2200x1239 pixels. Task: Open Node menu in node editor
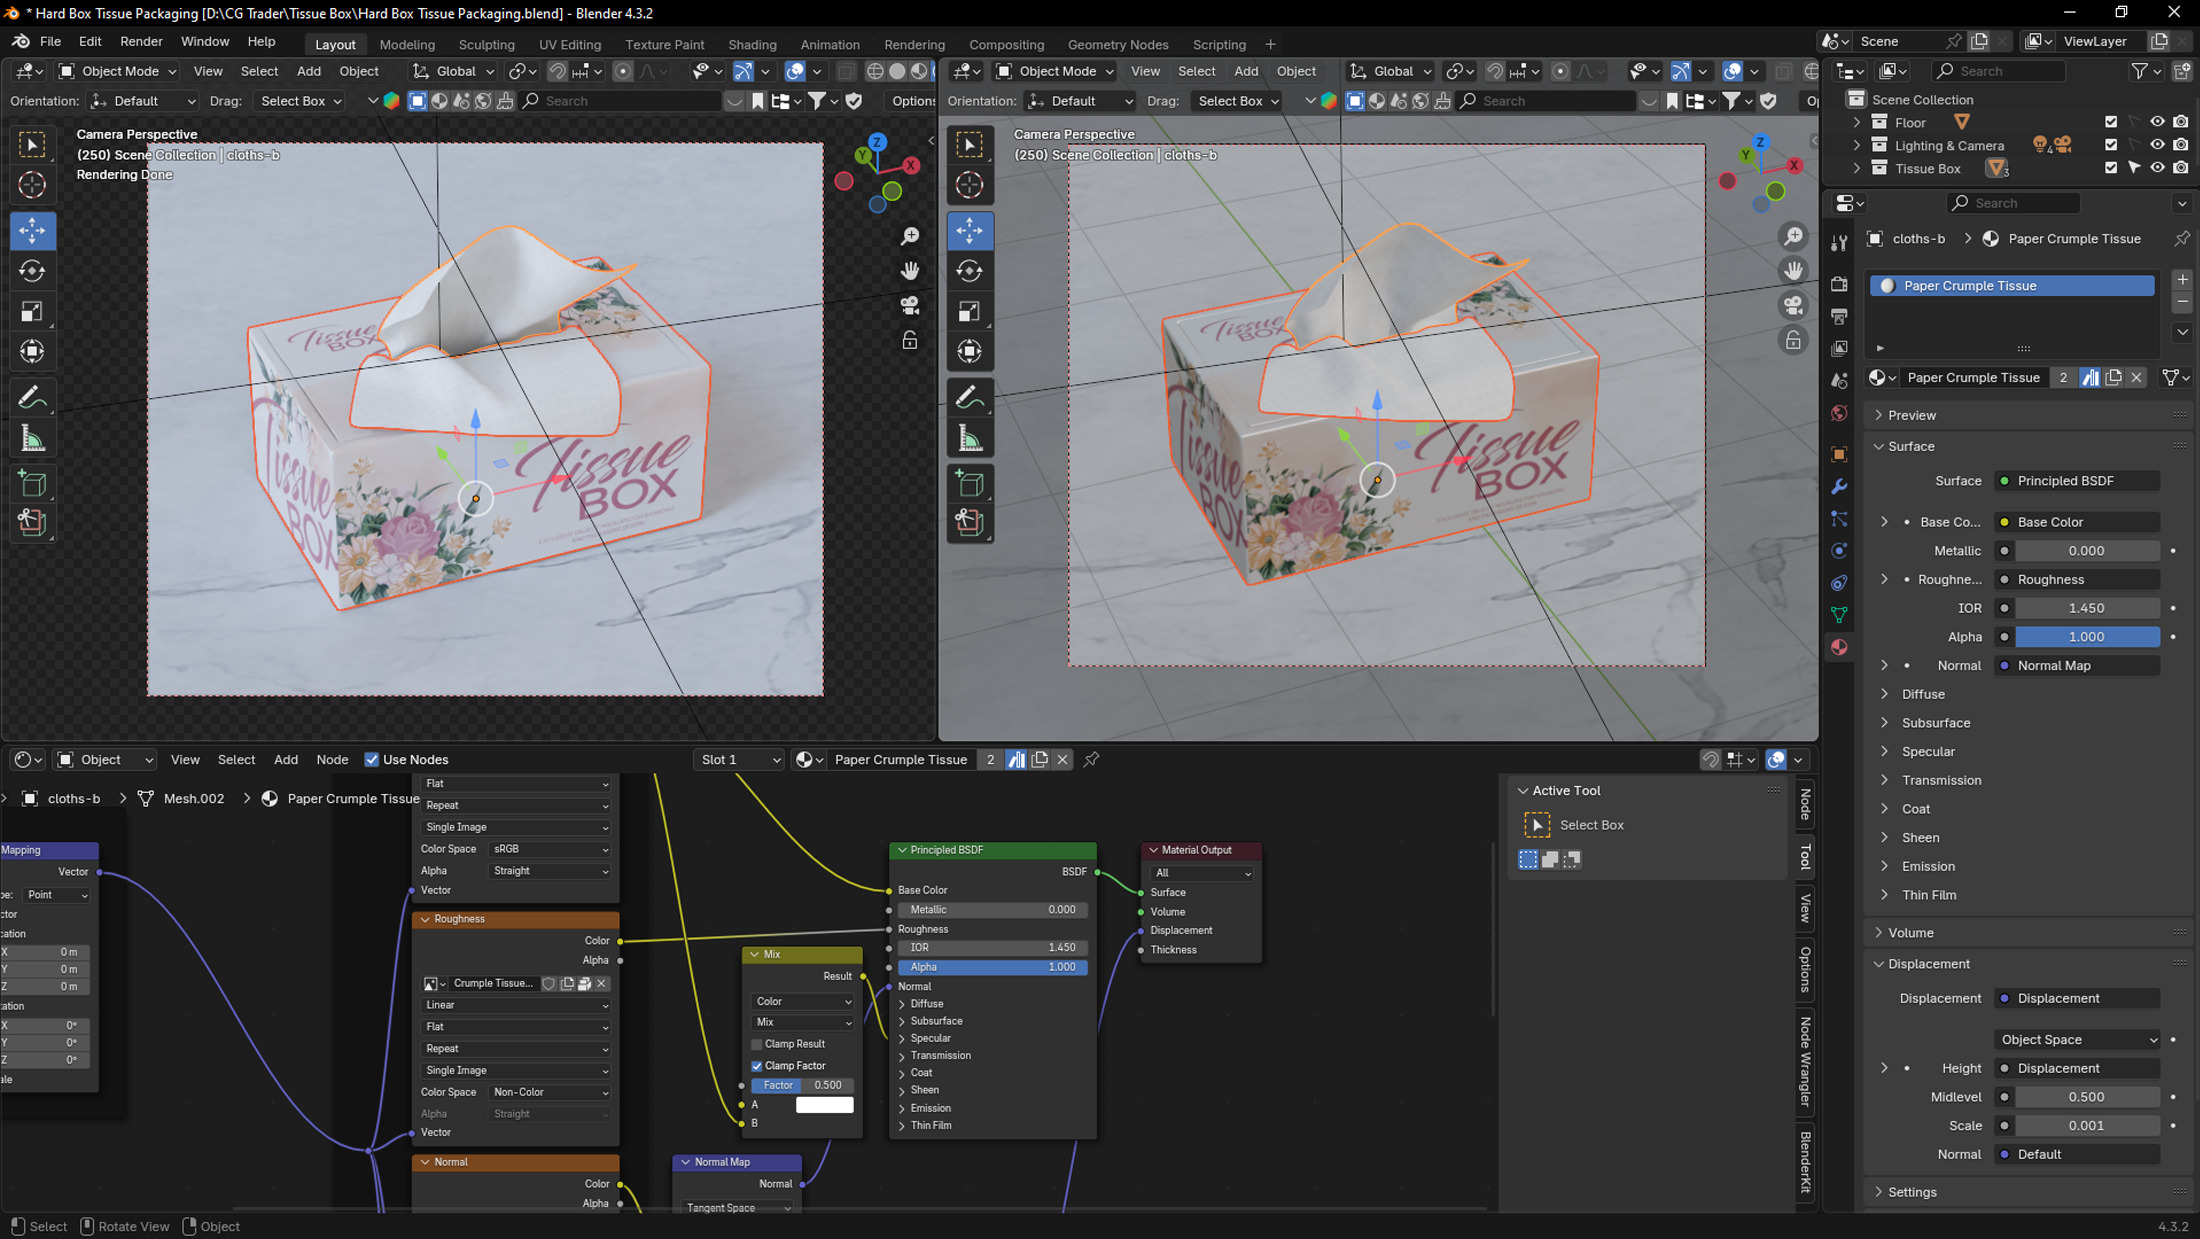pos(332,760)
